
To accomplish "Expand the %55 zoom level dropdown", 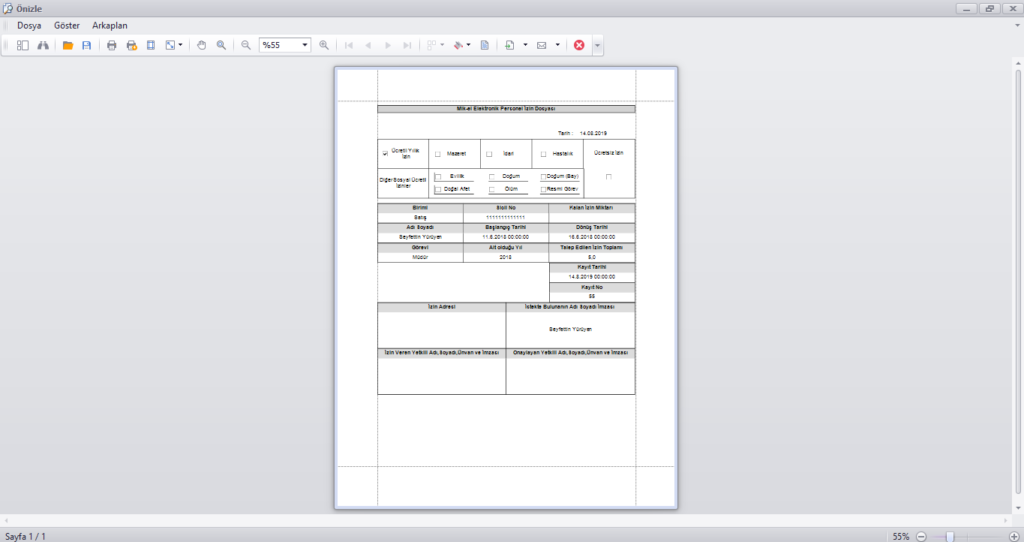I will click(x=305, y=45).
